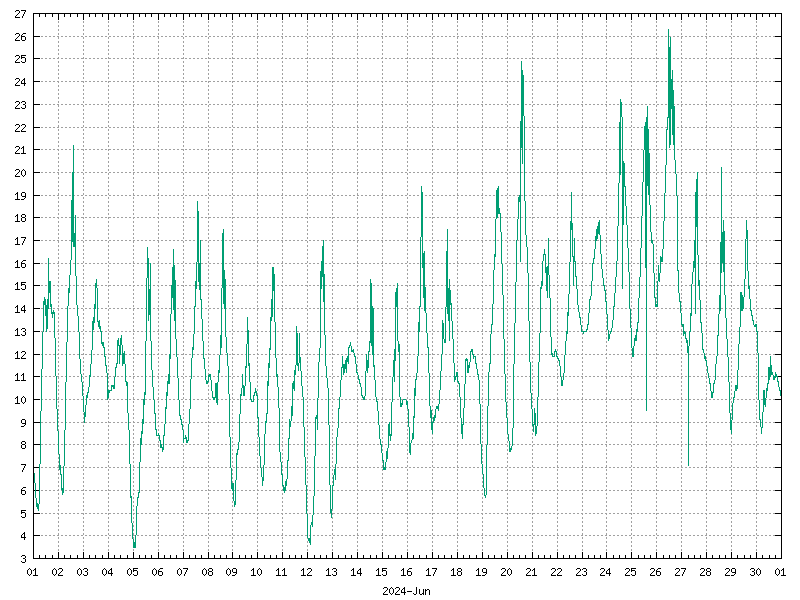Click the y-axis label 7
800x600 pixels.
coord(23,468)
